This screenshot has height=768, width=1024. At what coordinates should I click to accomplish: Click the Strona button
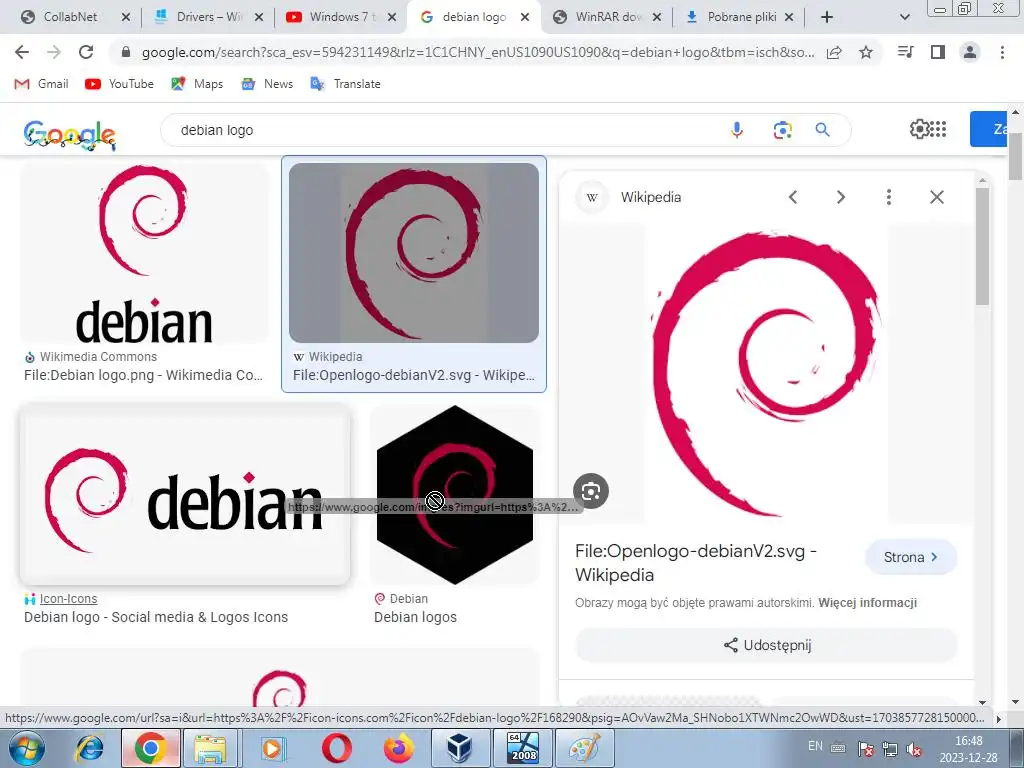click(x=911, y=557)
